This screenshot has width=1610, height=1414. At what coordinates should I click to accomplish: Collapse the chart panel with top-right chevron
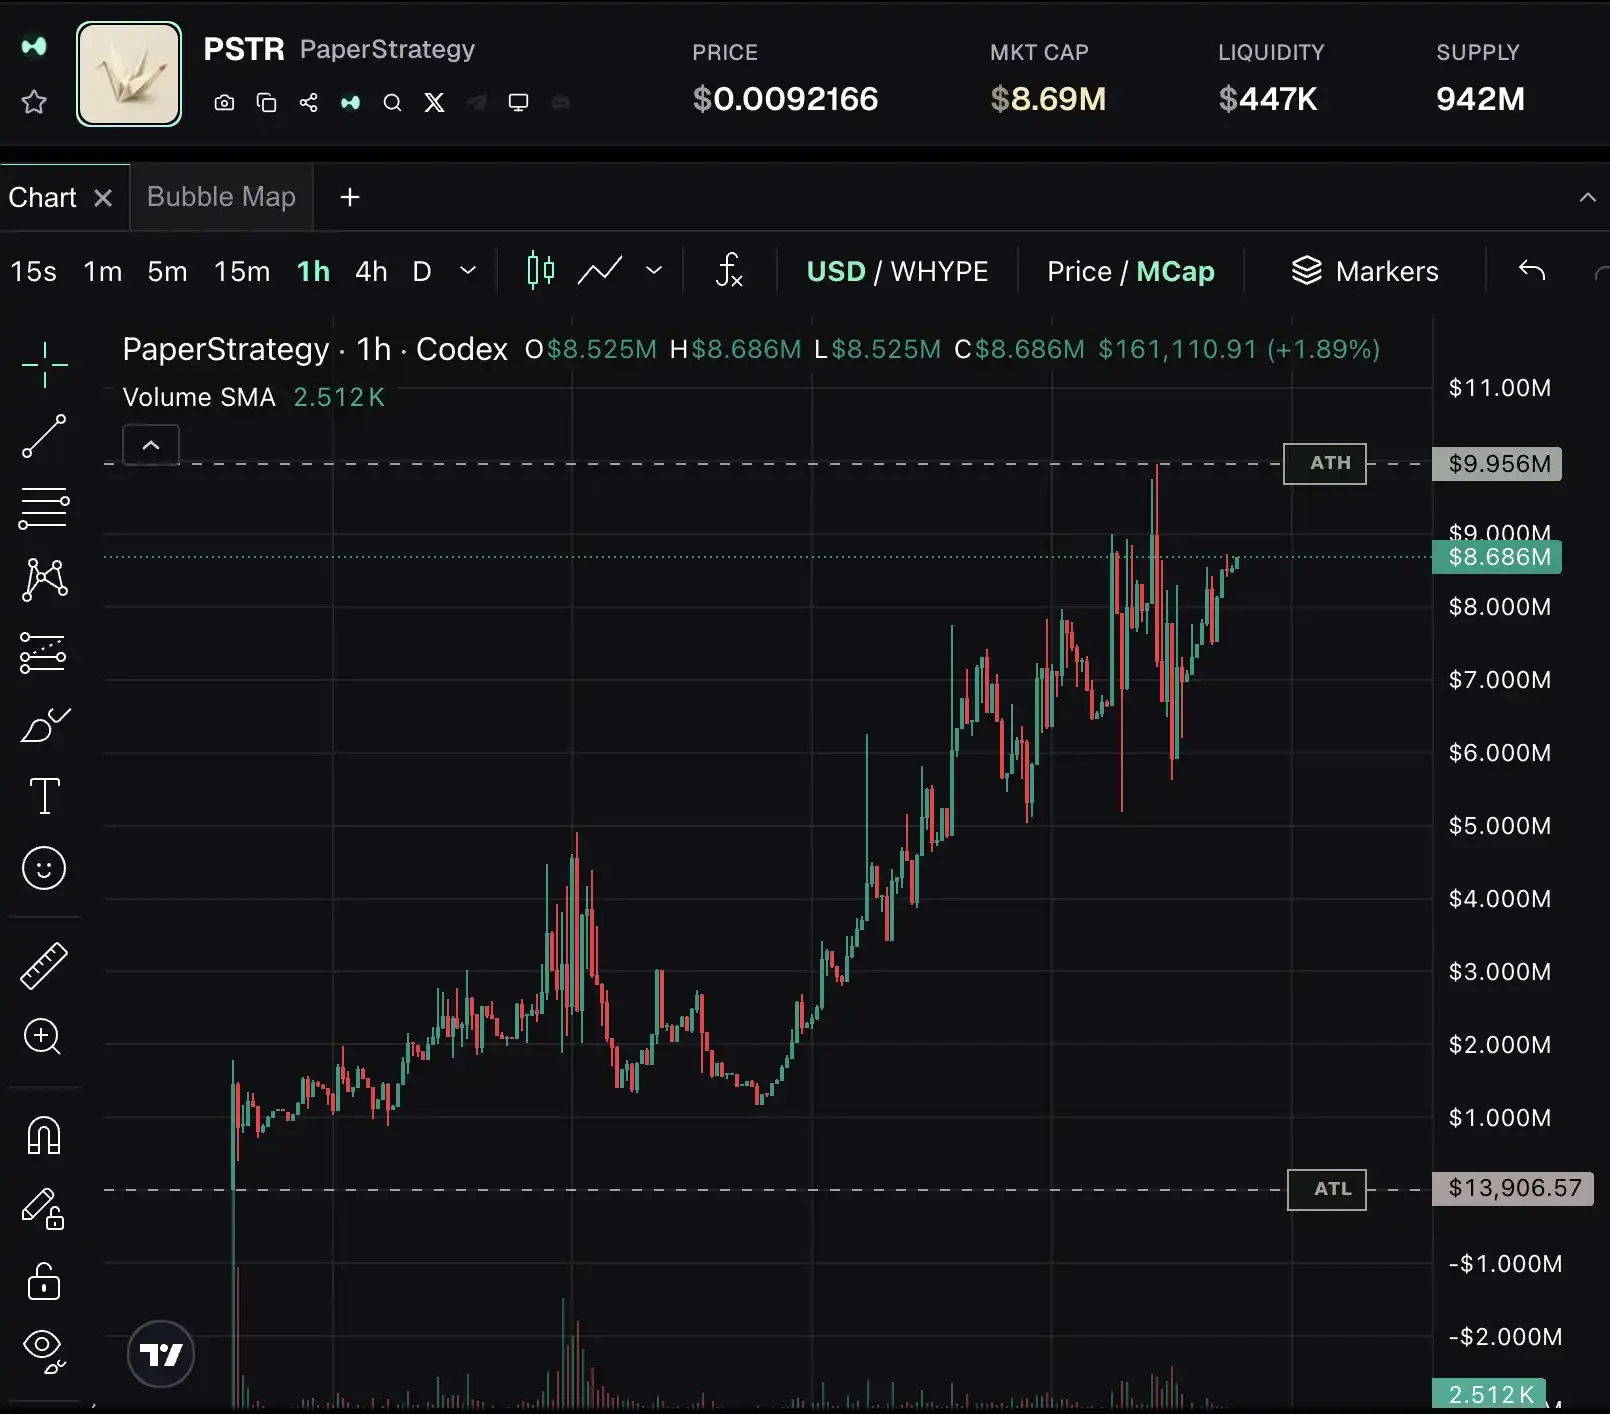[1587, 198]
